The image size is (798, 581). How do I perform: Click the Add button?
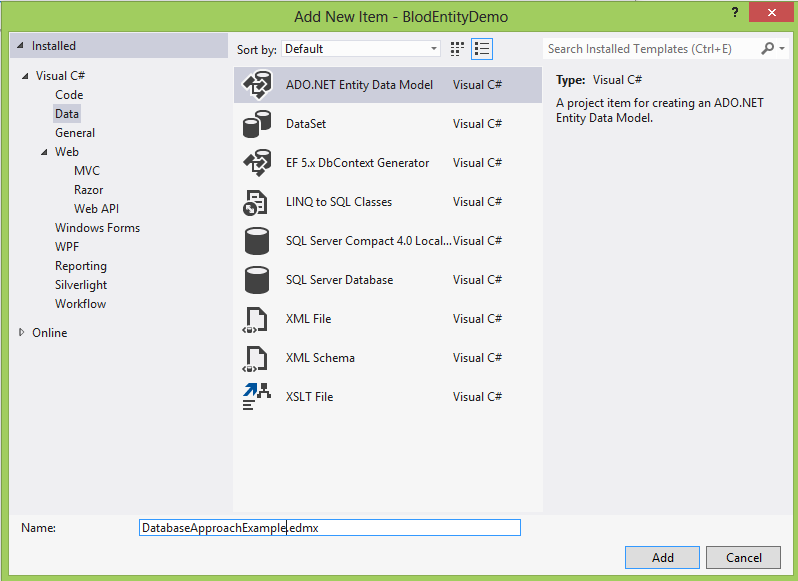pyautogui.click(x=662, y=558)
